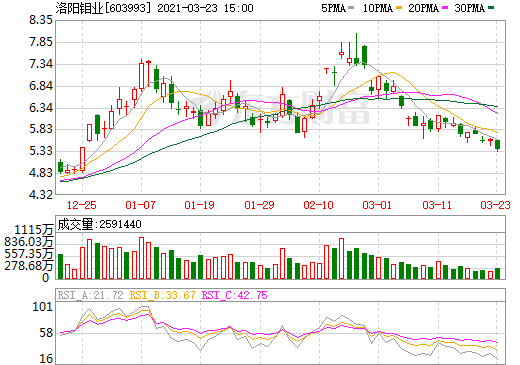Click the 6.84 price axis label
Image resolution: width=520 pixels, height=365 pixels.
[x=41, y=86]
